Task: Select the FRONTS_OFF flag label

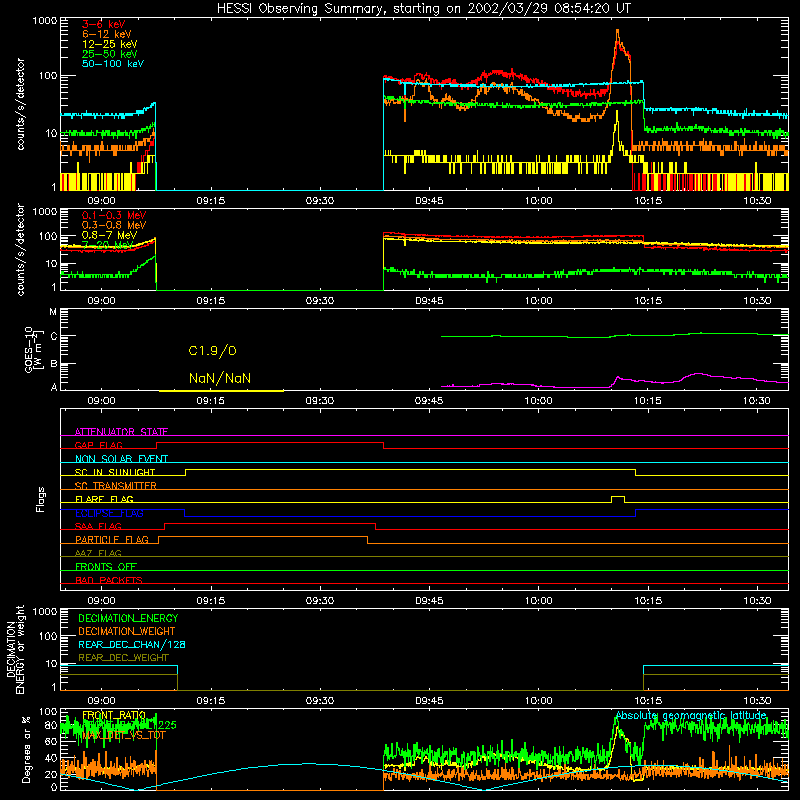Action: 106,567
